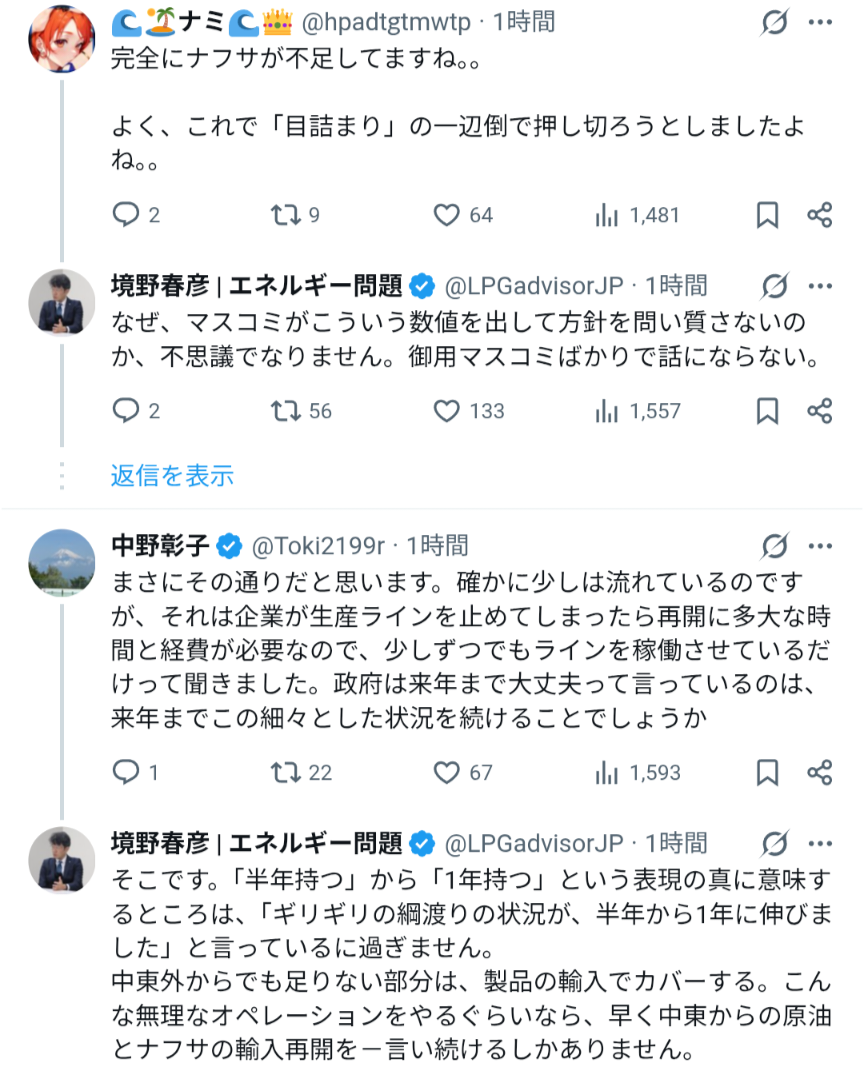
Task: Open Grok icon on 中野彰子's tweet
Action: tap(775, 546)
